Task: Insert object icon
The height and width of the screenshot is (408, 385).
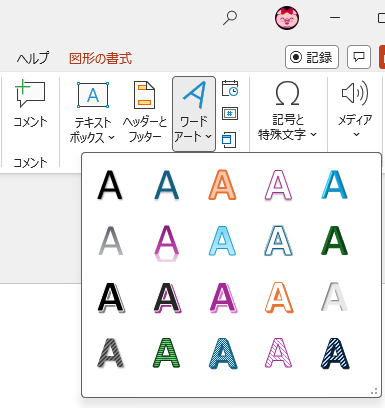Action: point(229,140)
